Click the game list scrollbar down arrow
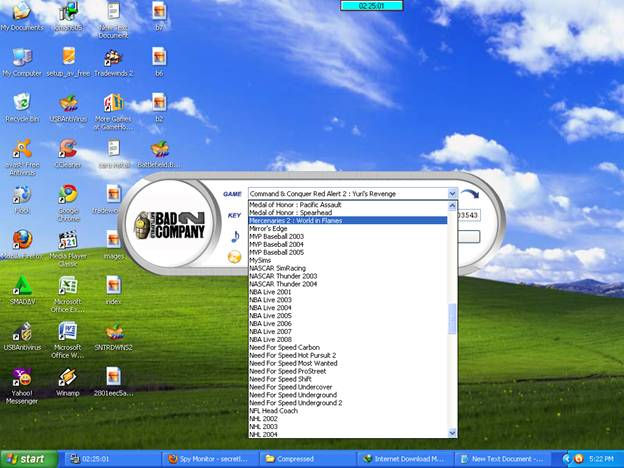The height and width of the screenshot is (468, 624). tap(452, 433)
